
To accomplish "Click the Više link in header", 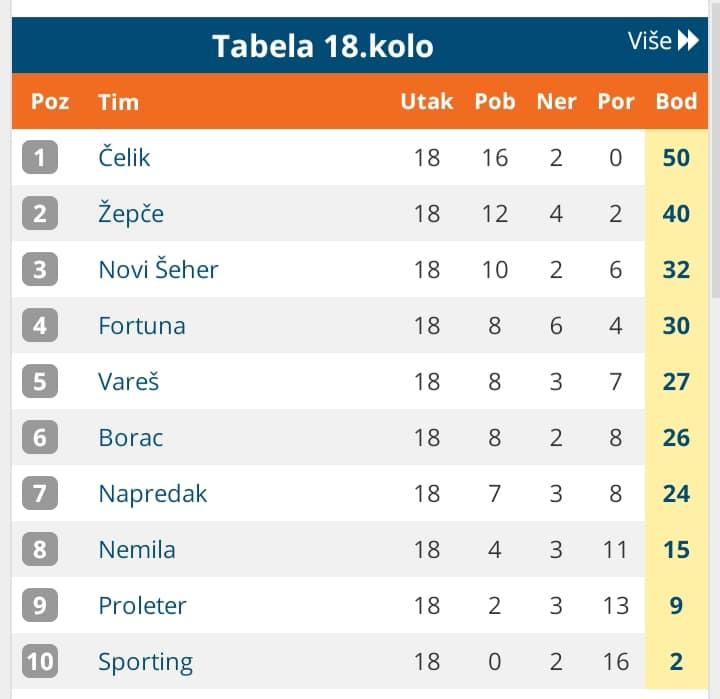I will (x=650, y=41).
